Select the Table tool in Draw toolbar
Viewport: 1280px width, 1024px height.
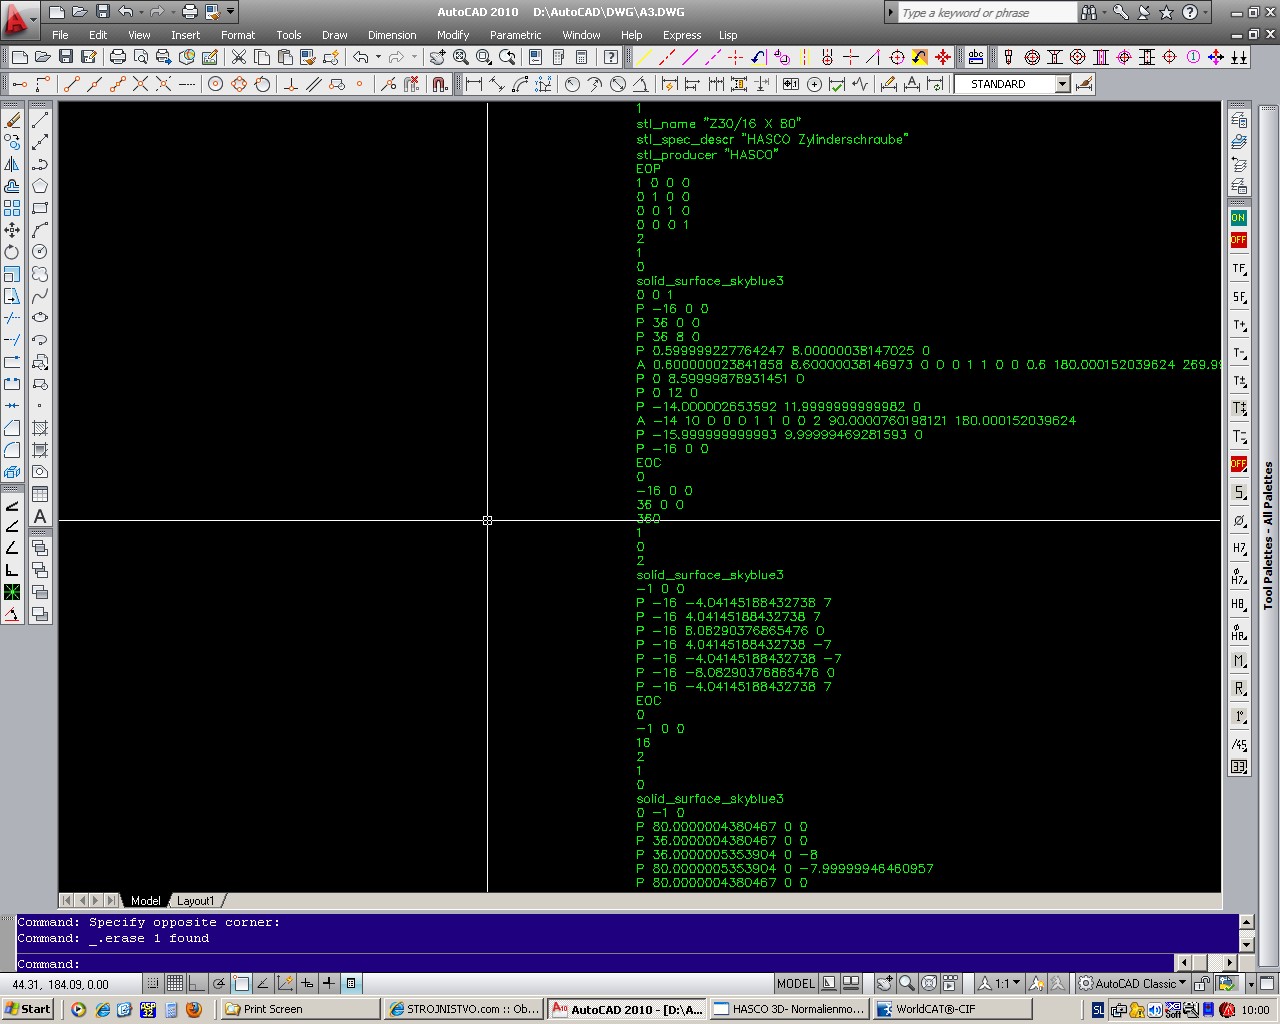point(40,494)
